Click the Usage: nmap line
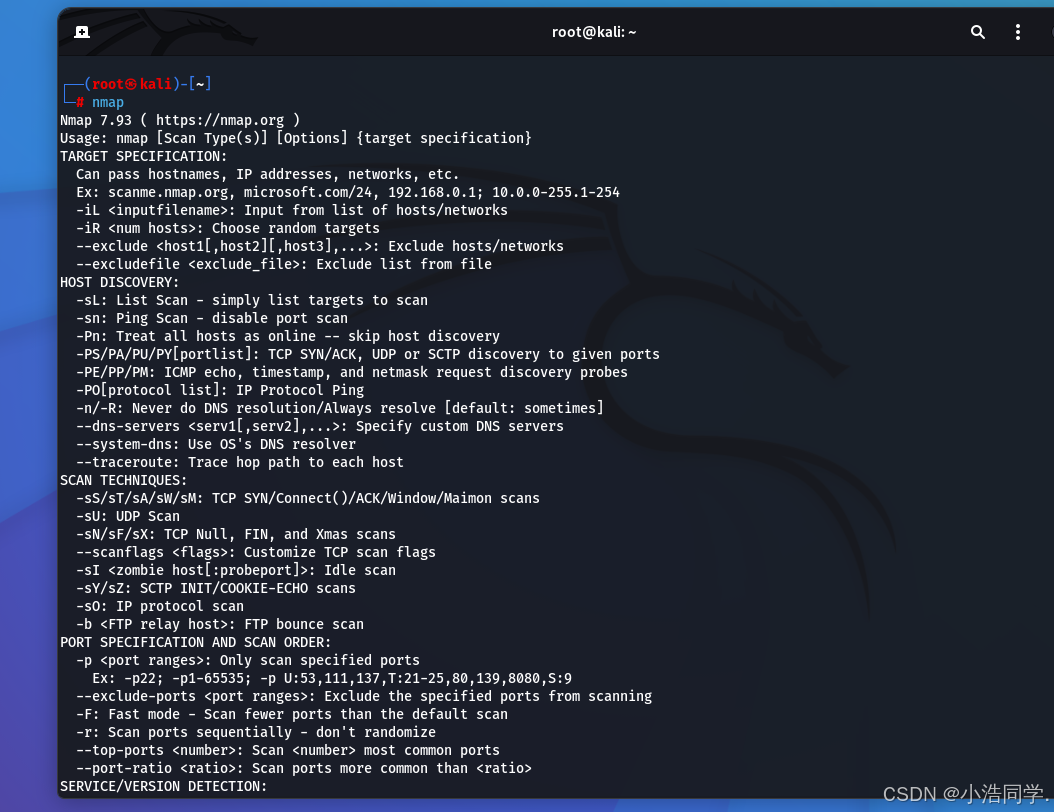The height and width of the screenshot is (812, 1054). point(296,138)
